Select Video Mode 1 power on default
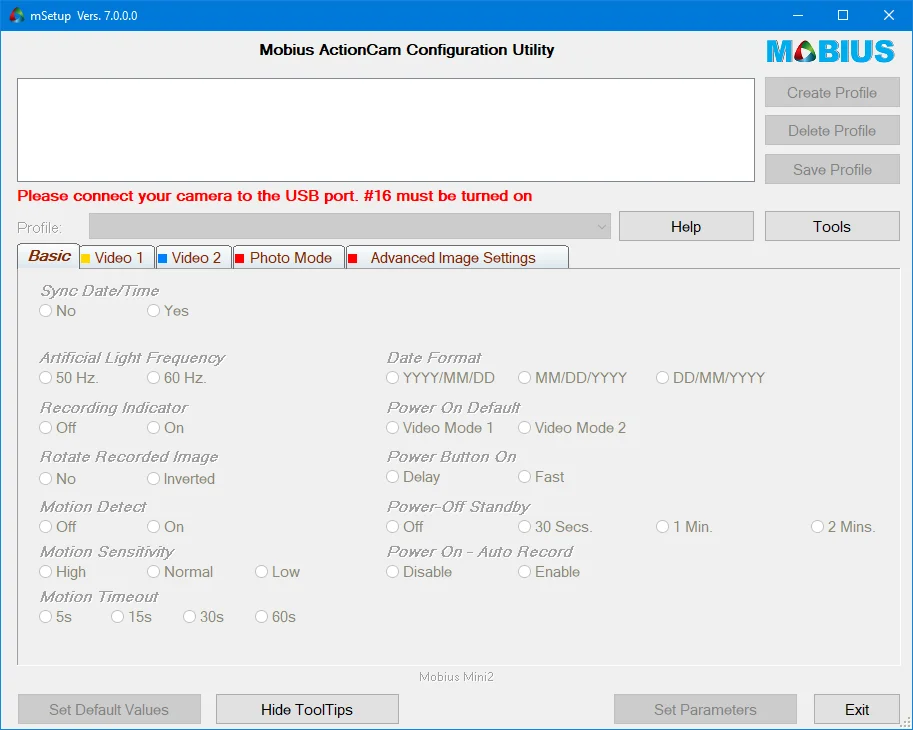 pyautogui.click(x=440, y=428)
